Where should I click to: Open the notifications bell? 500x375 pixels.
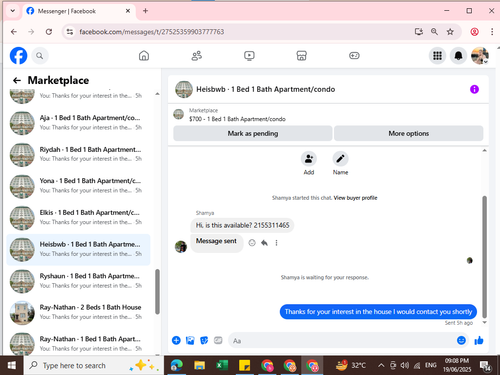tap(459, 56)
